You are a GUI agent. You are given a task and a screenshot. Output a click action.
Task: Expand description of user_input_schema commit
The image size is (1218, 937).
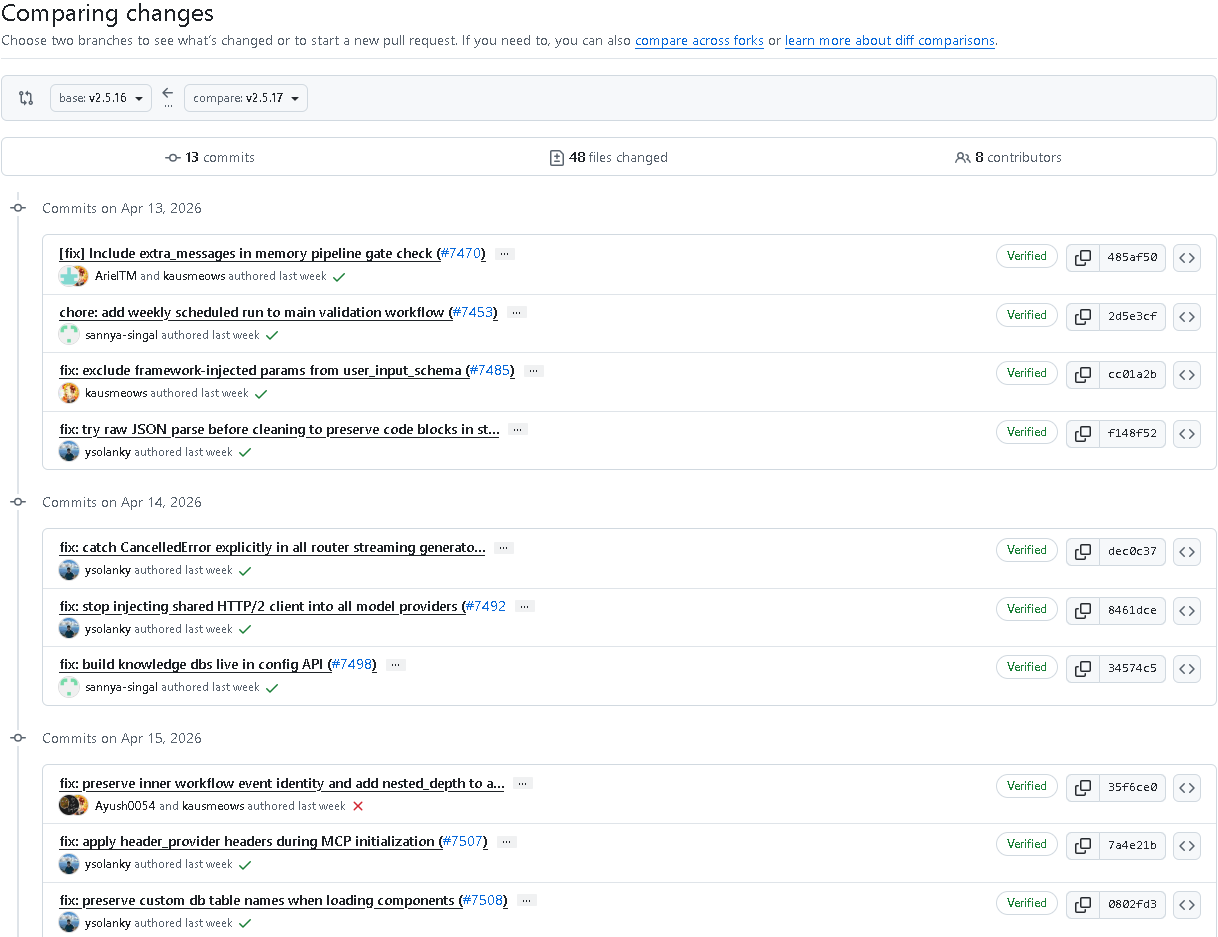pos(534,371)
